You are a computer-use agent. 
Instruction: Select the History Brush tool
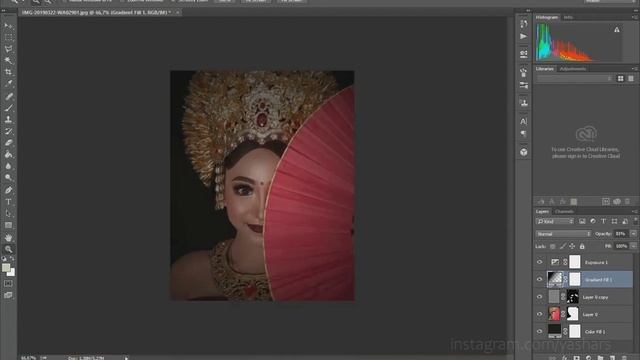(8, 131)
